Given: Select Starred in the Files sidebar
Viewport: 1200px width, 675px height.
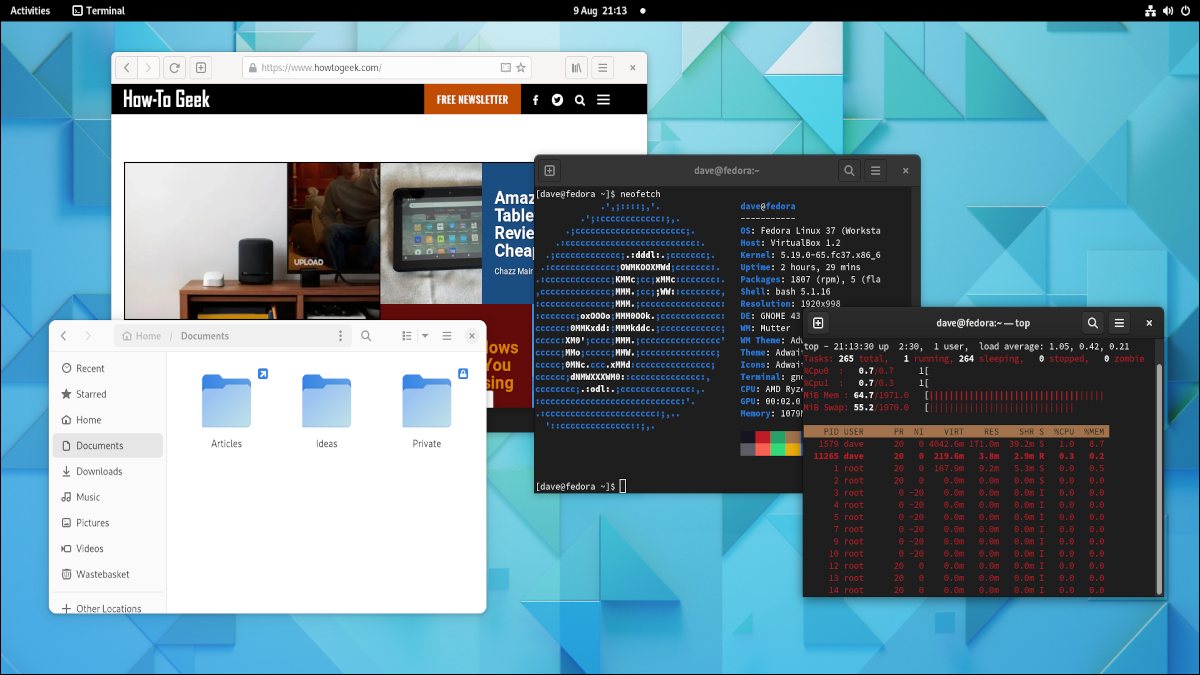Looking at the screenshot, I should point(108,394).
